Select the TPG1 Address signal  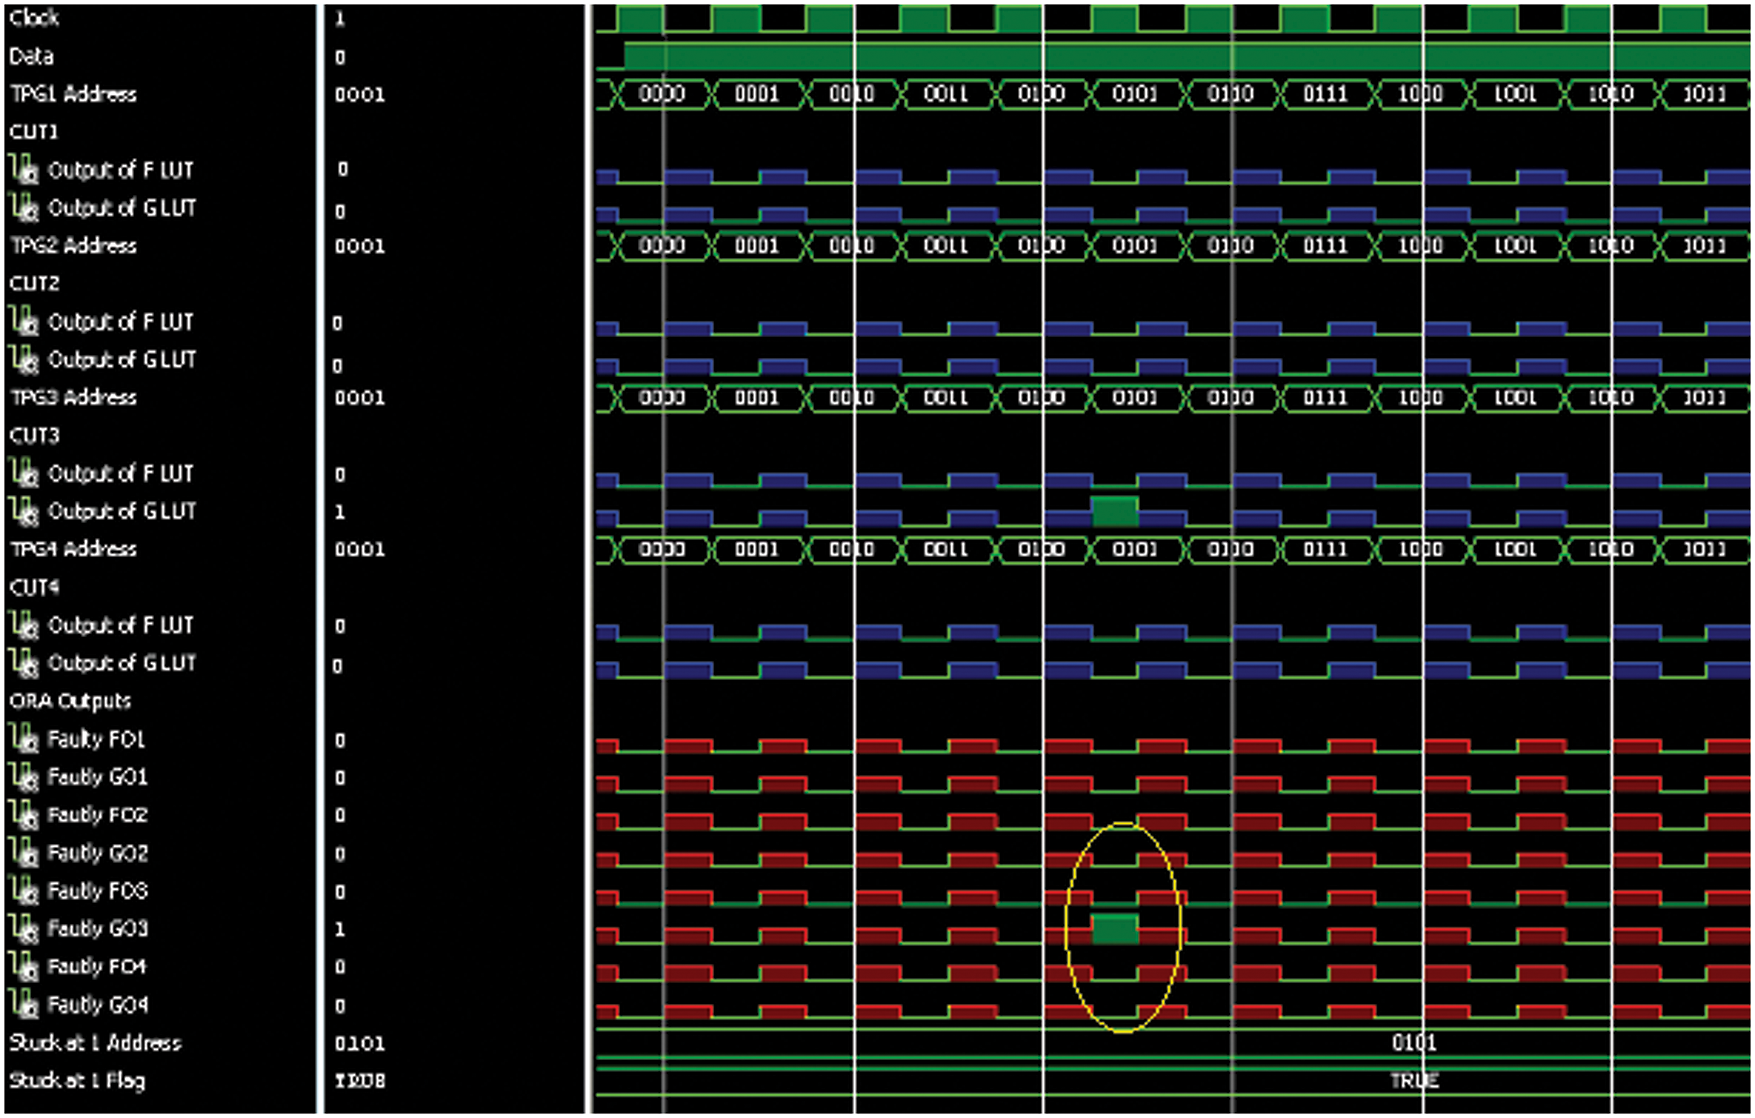pyautogui.click(x=73, y=94)
